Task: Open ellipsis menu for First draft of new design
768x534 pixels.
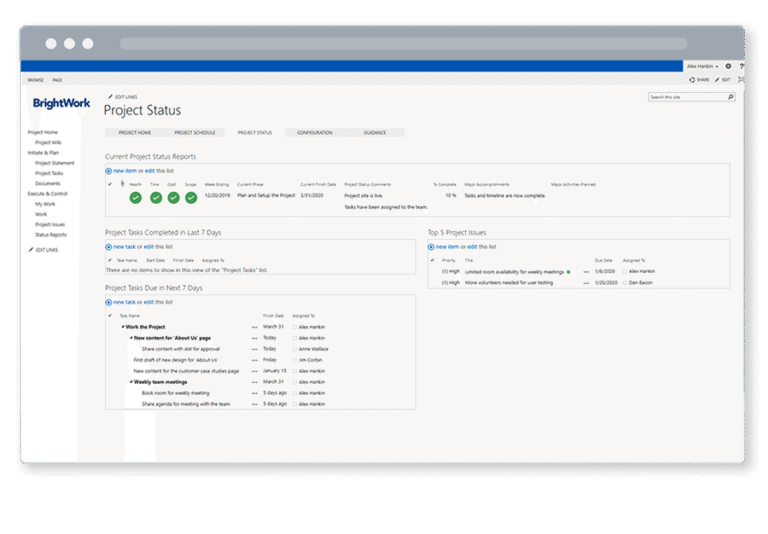Action: coord(254,360)
